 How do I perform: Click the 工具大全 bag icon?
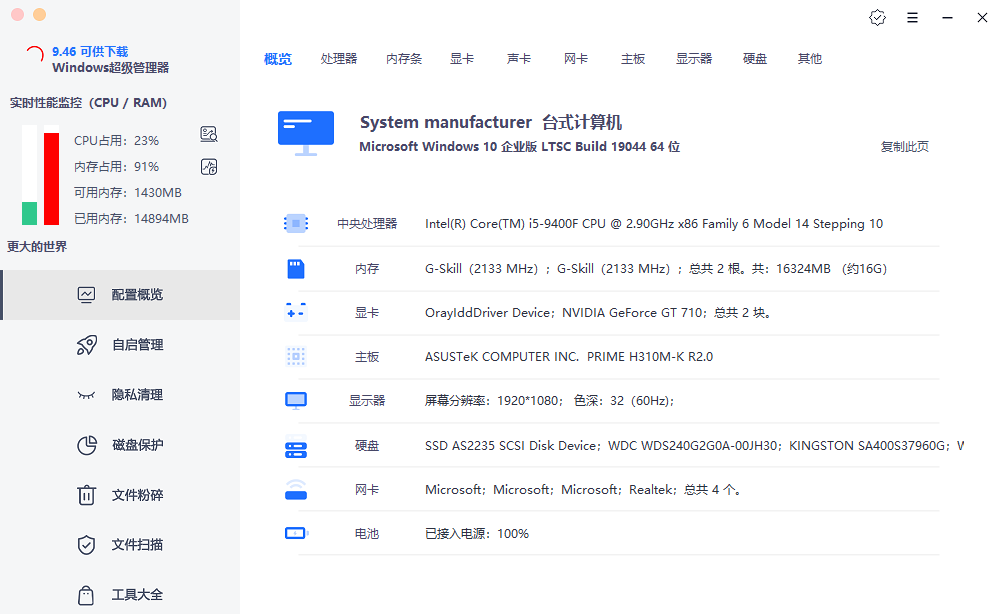(86, 595)
